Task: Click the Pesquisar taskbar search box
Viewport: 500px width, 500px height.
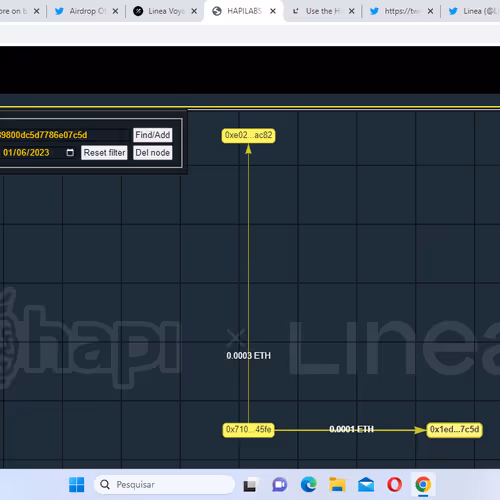Action: [x=165, y=485]
